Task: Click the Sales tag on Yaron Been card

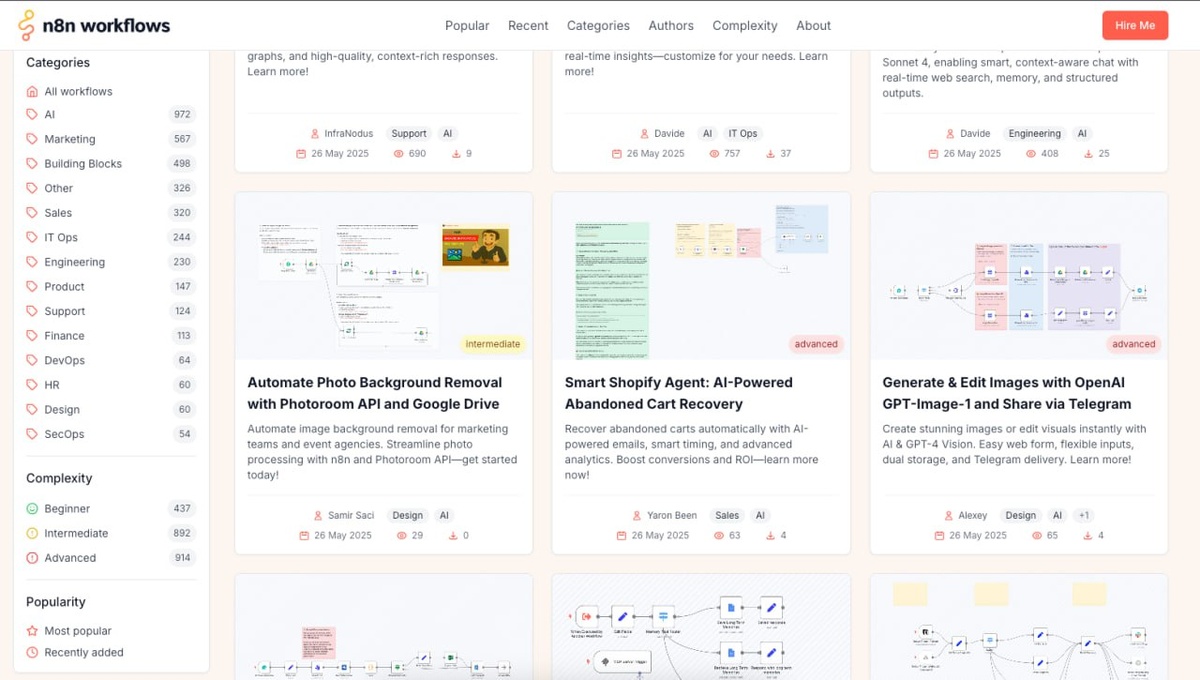Action: [x=727, y=516]
